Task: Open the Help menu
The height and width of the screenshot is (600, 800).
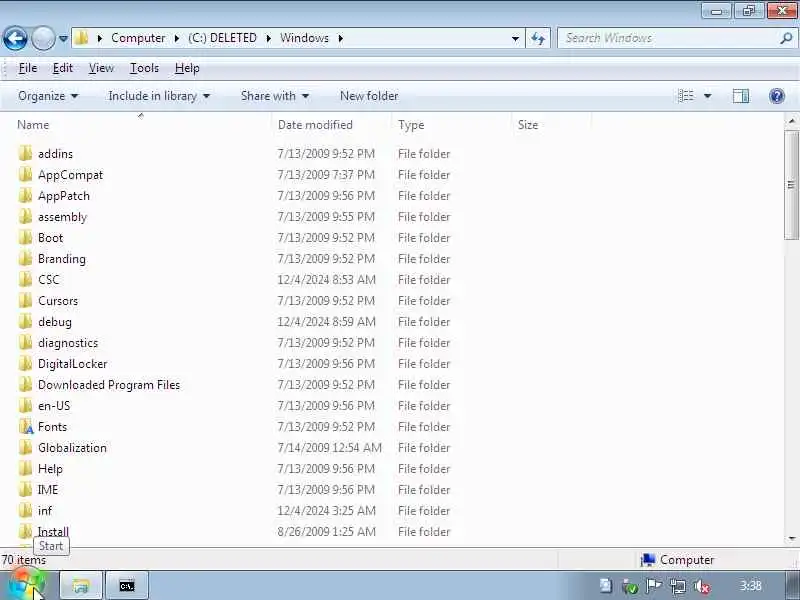Action: pos(187,68)
